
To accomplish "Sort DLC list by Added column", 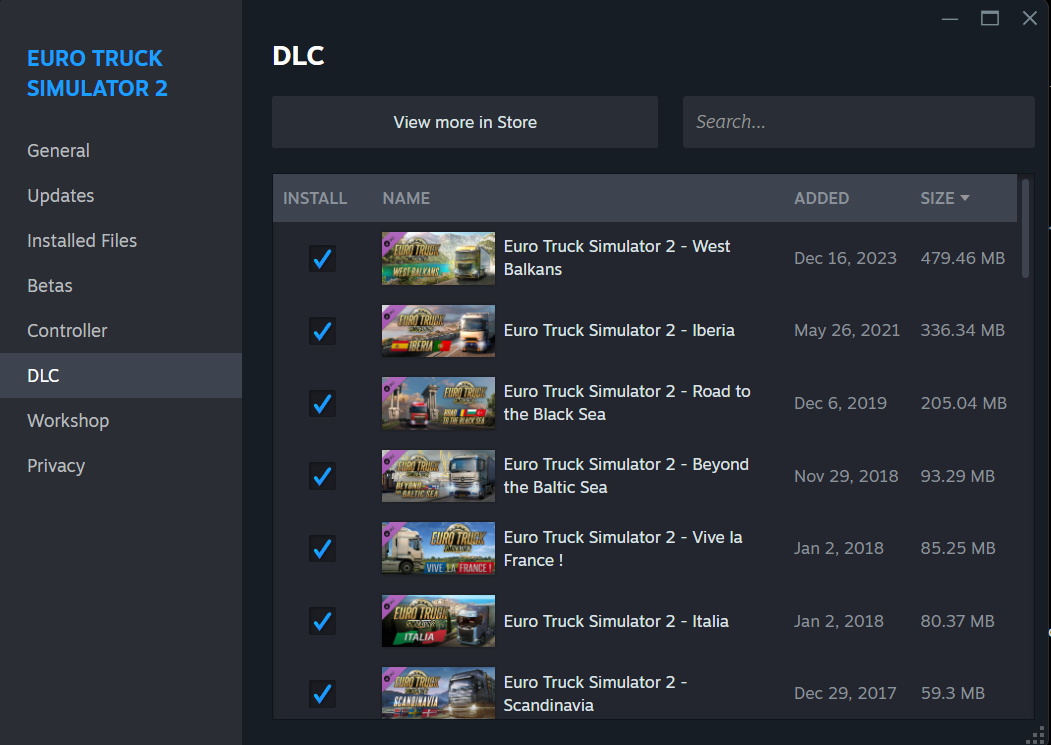I will [x=821, y=198].
